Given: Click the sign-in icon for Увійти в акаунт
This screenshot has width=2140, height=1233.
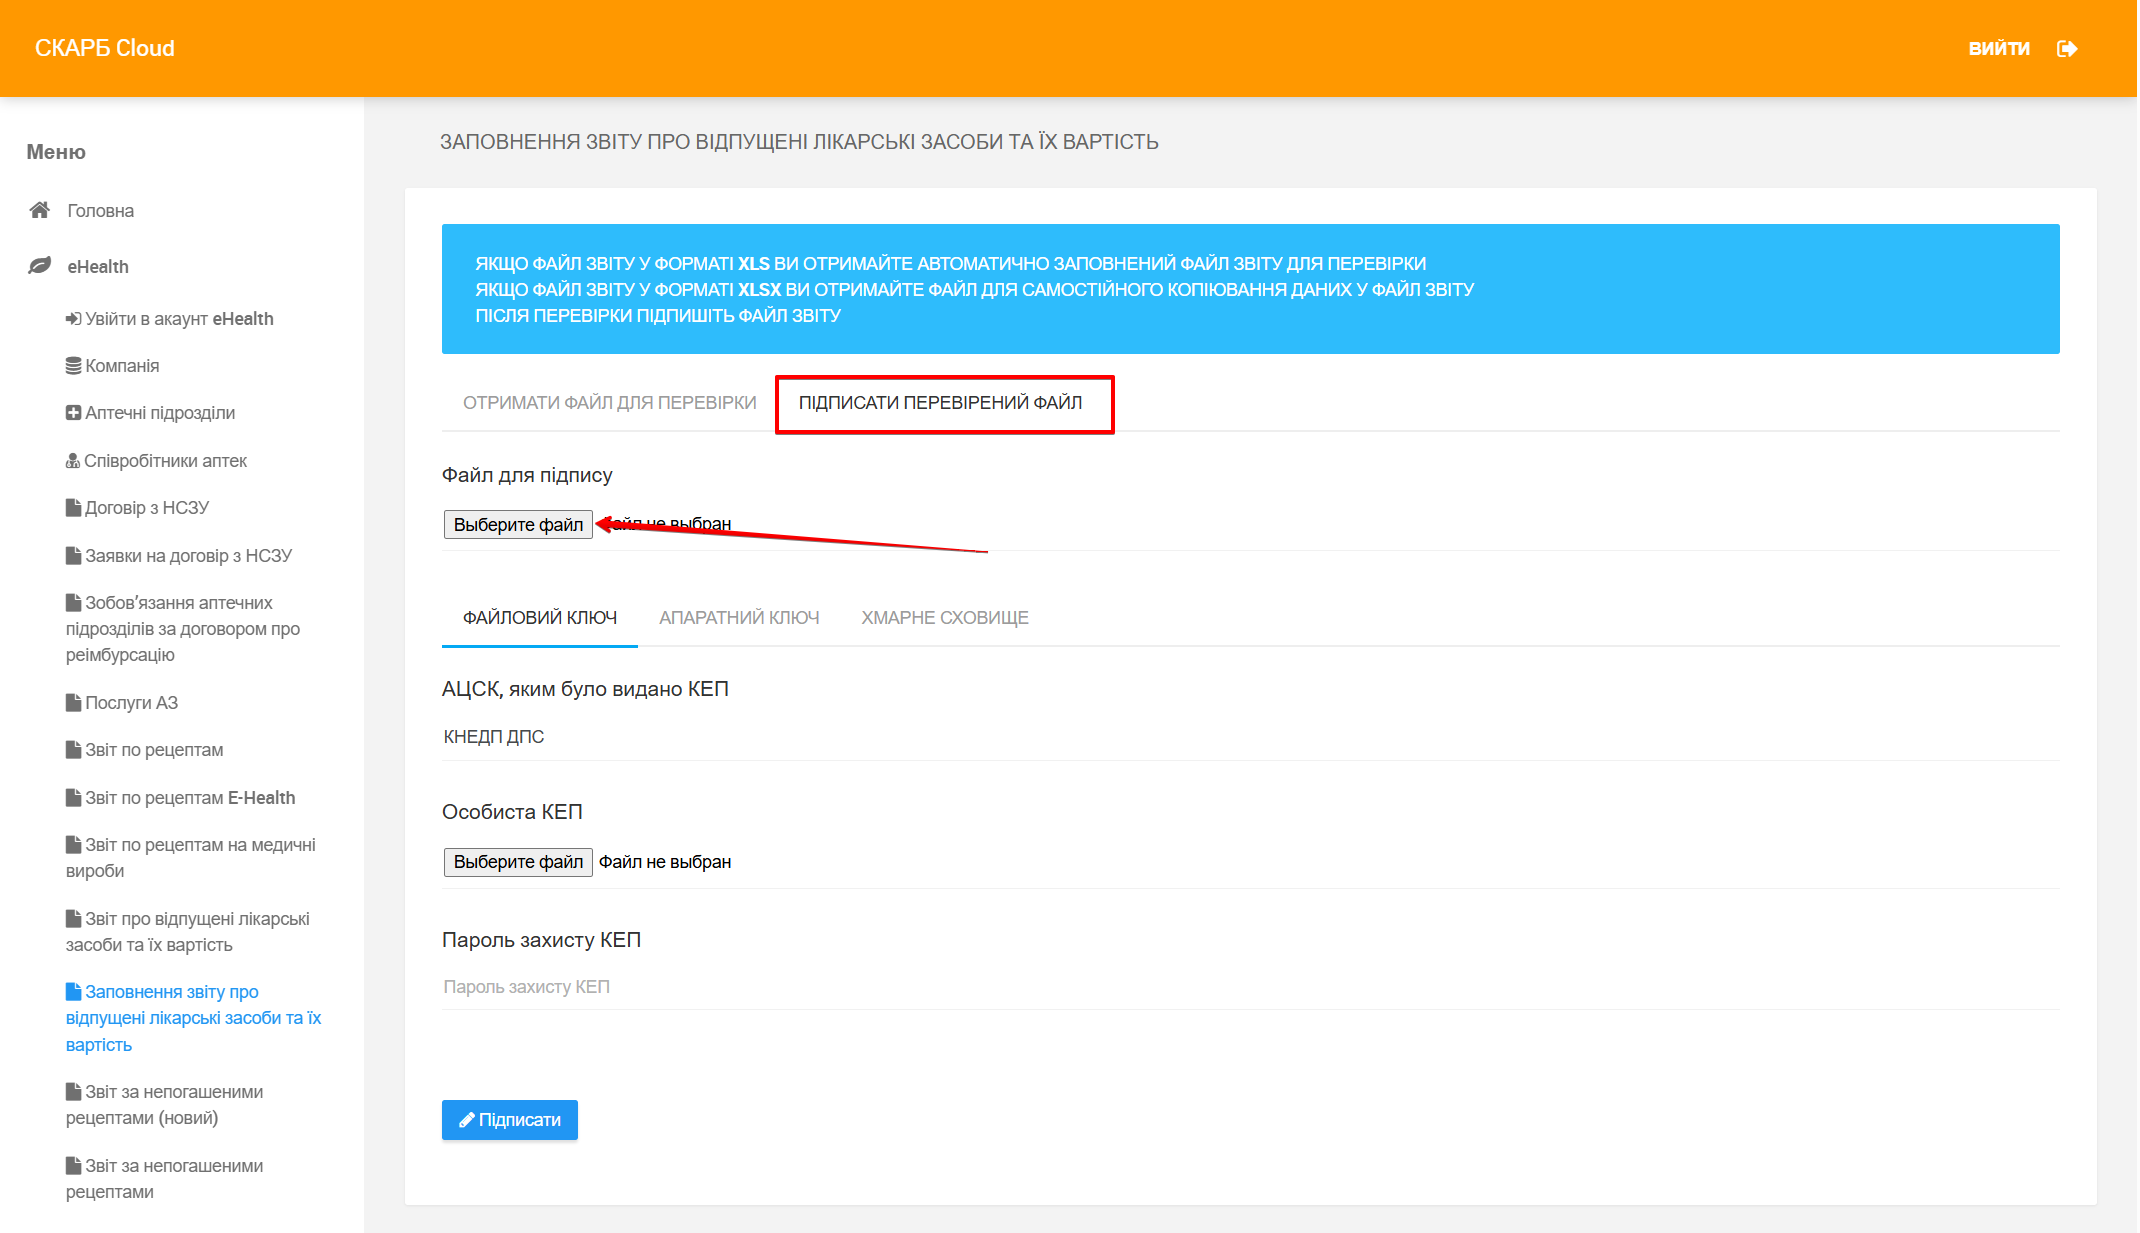Looking at the screenshot, I should pos(73,319).
